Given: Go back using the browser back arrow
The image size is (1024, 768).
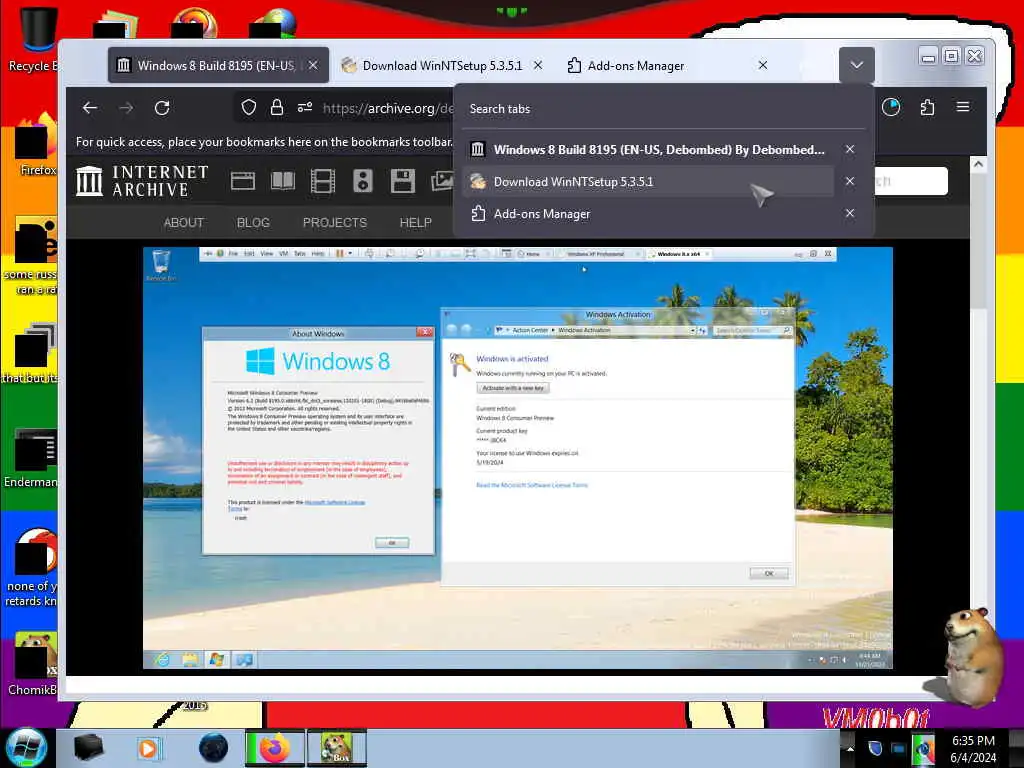Looking at the screenshot, I should [x=90, y=108].
